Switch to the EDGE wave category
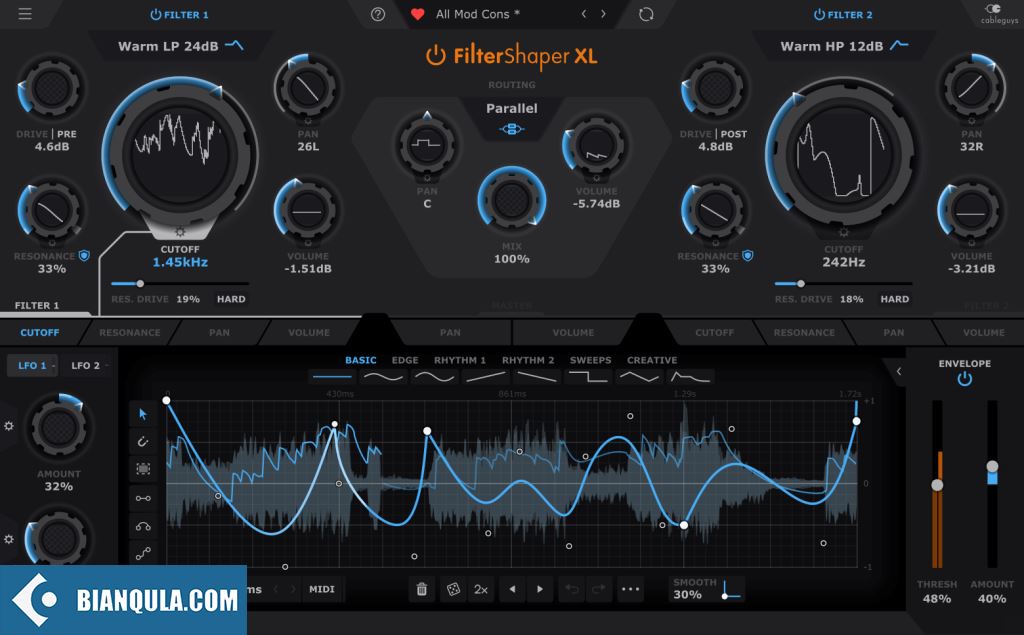1024x635 pixels. pos(405,360)
